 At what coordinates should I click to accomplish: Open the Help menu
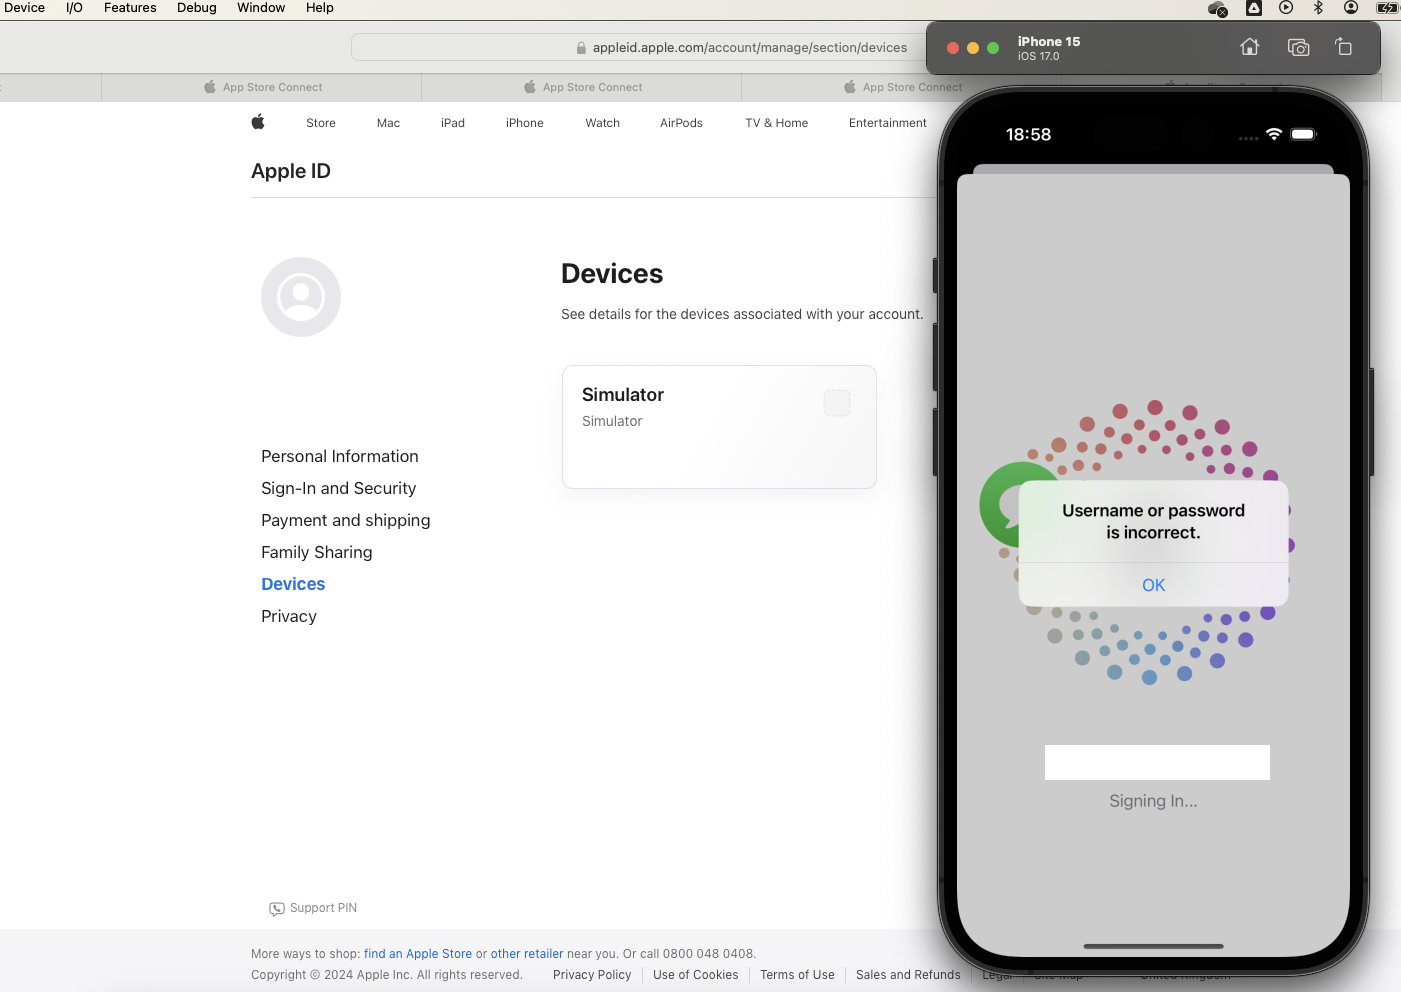pyautogui.click(x=320, y=8)
